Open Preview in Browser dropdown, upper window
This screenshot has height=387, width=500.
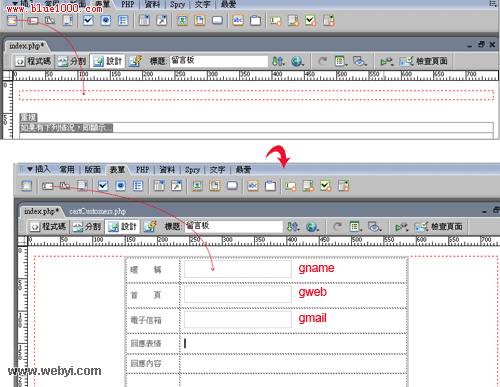pyautogui.click(x=297, y=61)
